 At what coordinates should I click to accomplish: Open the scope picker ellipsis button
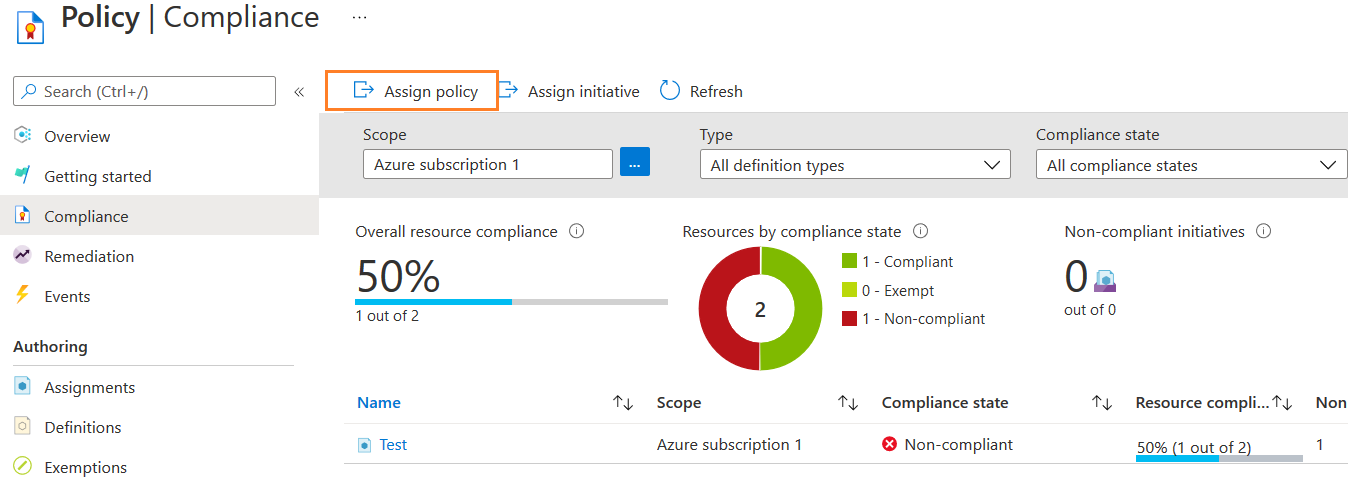[635, 164]
